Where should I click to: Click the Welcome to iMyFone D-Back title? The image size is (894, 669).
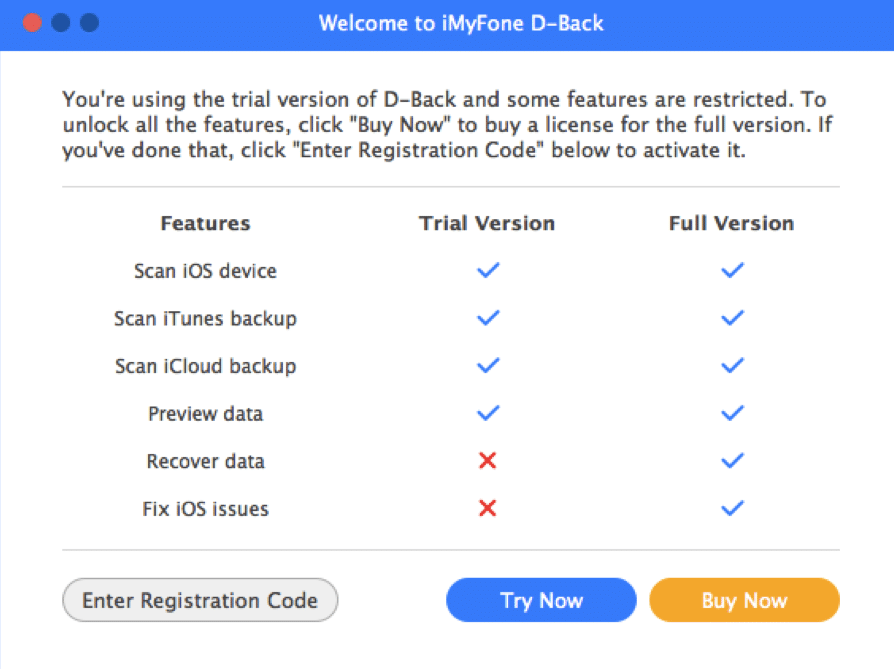pos(461,23)
